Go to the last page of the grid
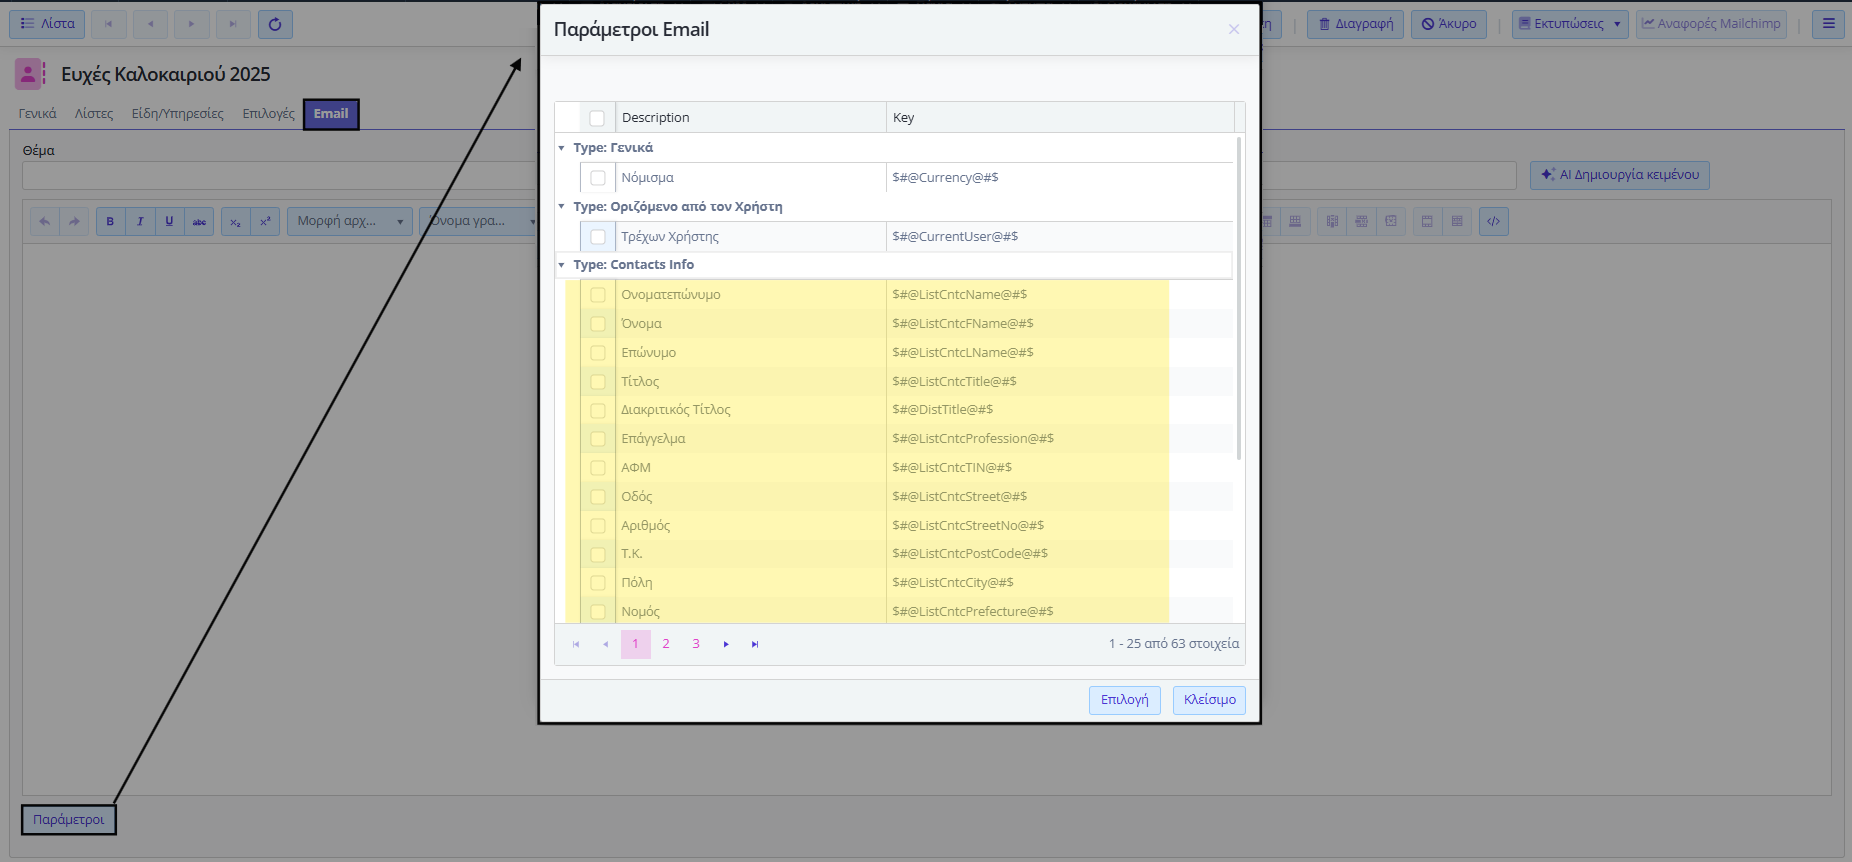 click(755, 644)
